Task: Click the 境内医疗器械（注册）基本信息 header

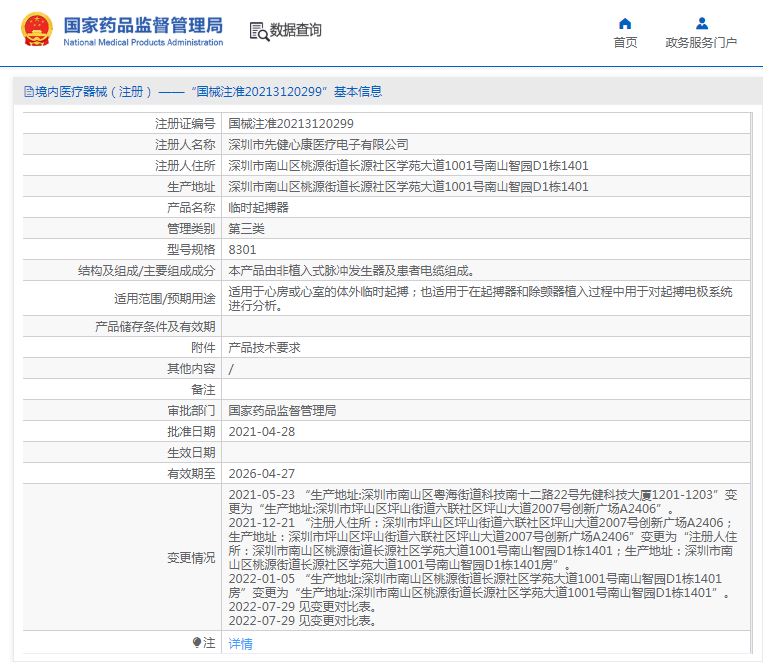Action: click(x=203, y=92)
